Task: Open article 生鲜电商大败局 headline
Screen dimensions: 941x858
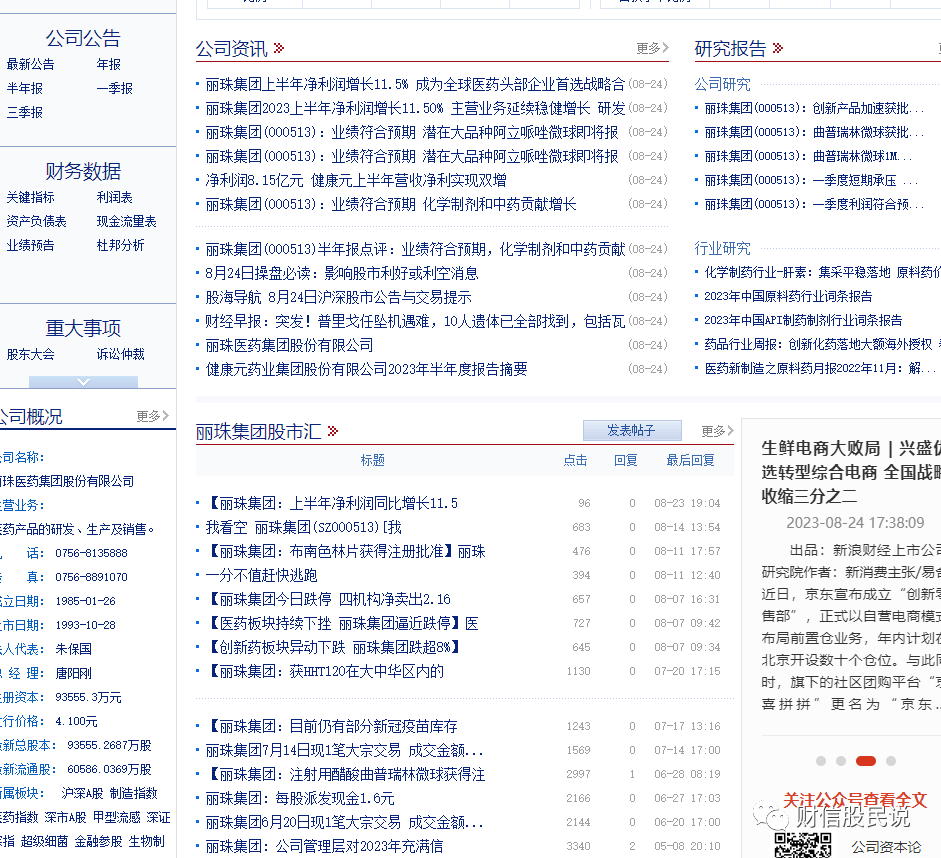Action: pyautogui.click(x=851, y=472)
